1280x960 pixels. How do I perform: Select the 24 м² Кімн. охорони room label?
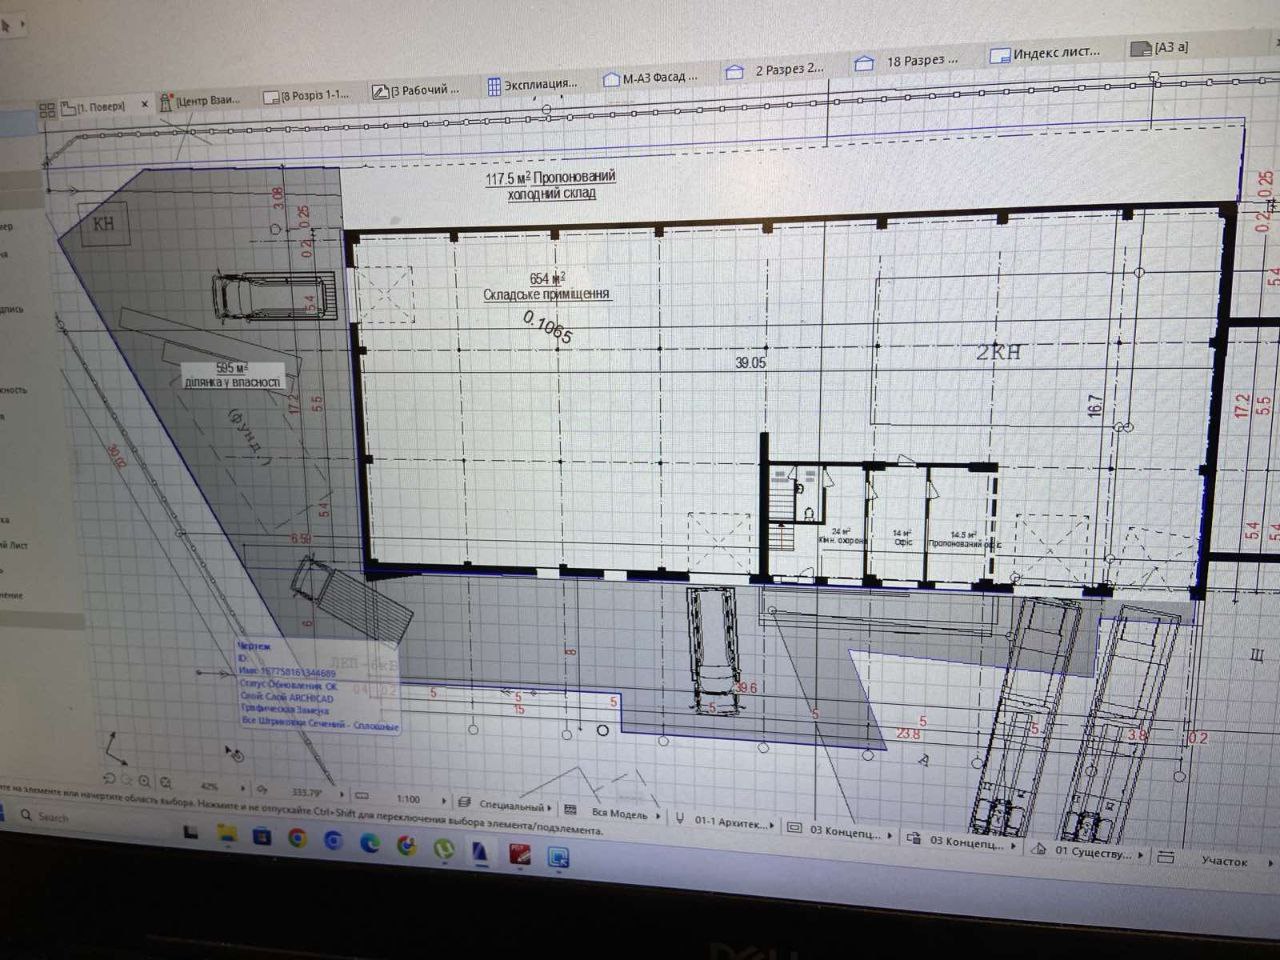(x=842, y=536)
